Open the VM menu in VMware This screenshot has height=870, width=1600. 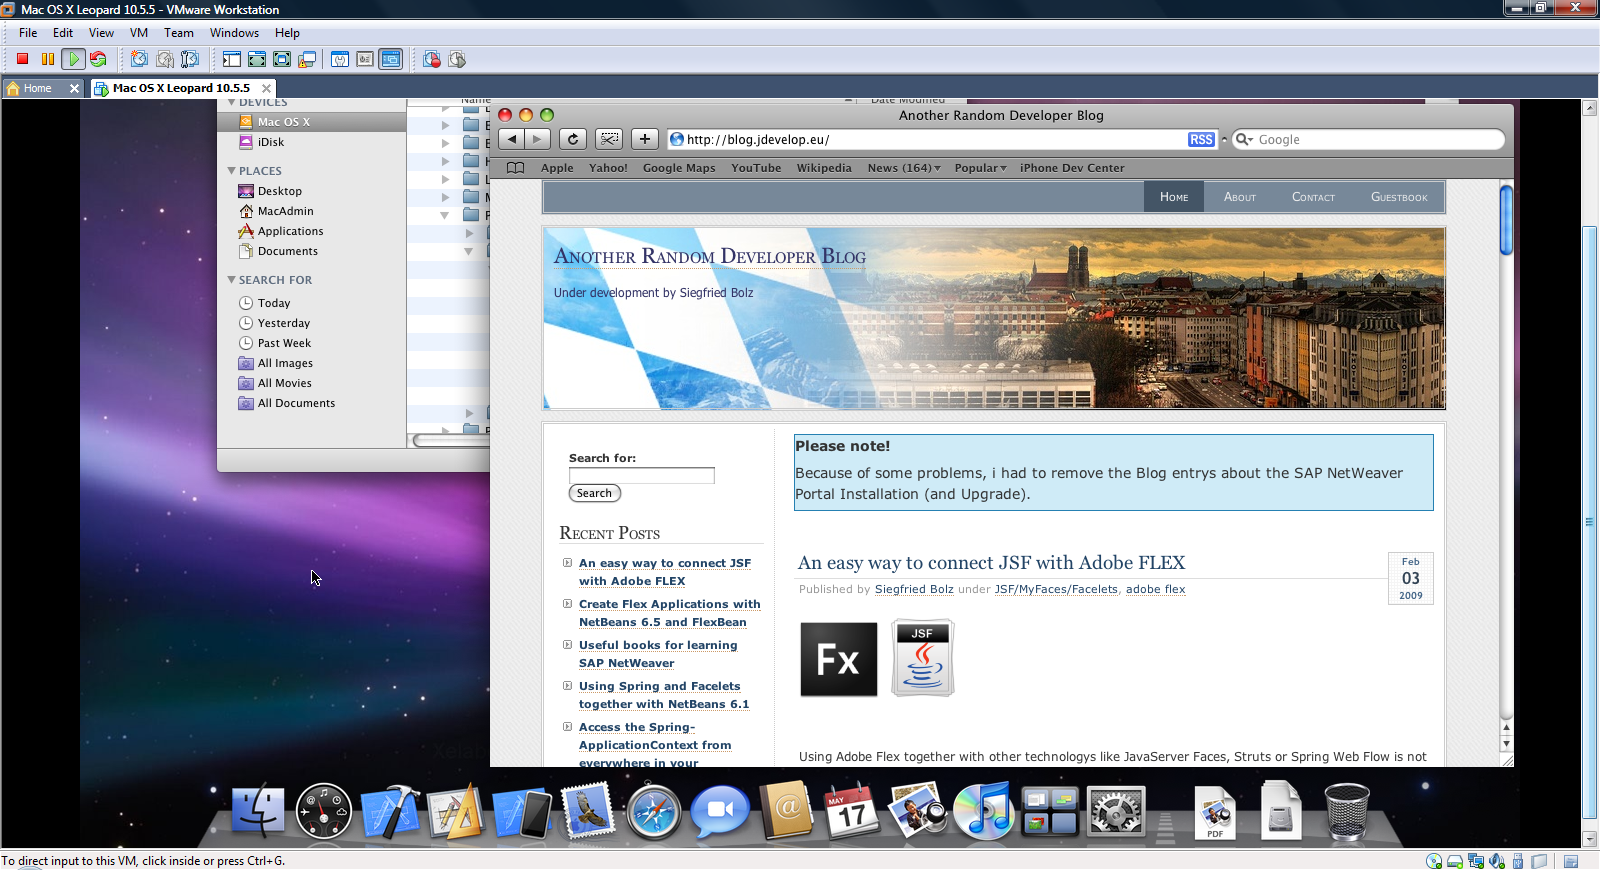point(138,33)
